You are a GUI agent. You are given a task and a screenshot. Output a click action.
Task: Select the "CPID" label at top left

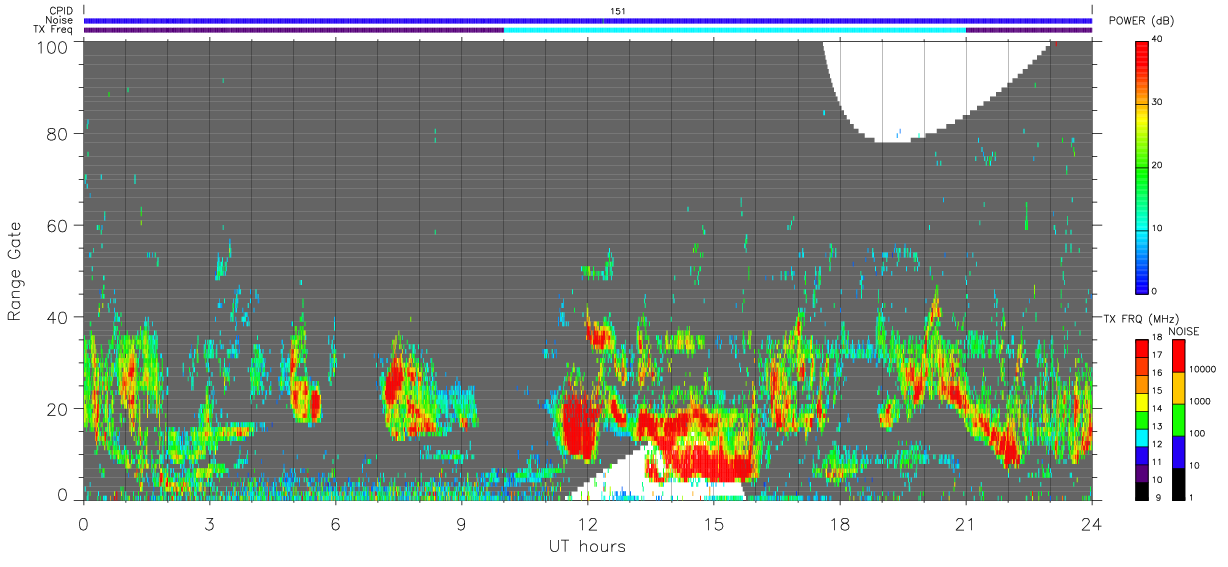(x=62, y=11)
